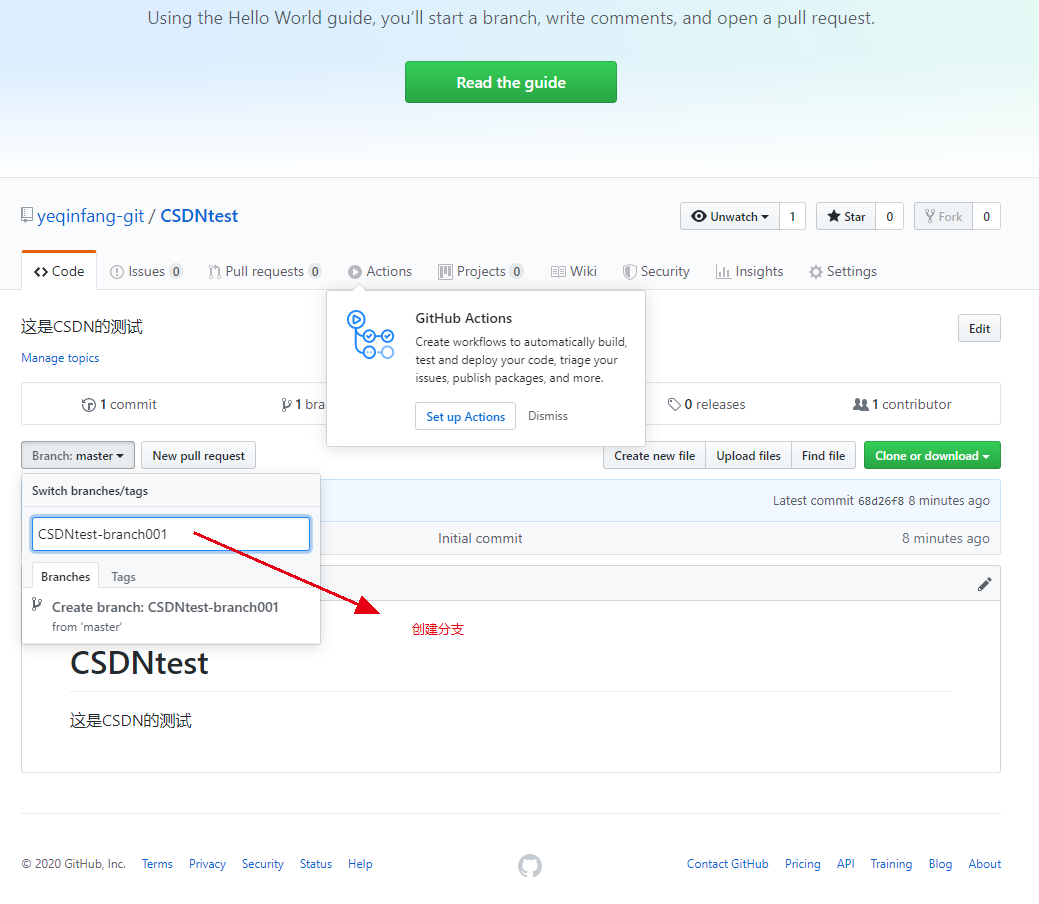Focus the branch name filter input
1039x904 pixels.
click(x=171, y=534)
